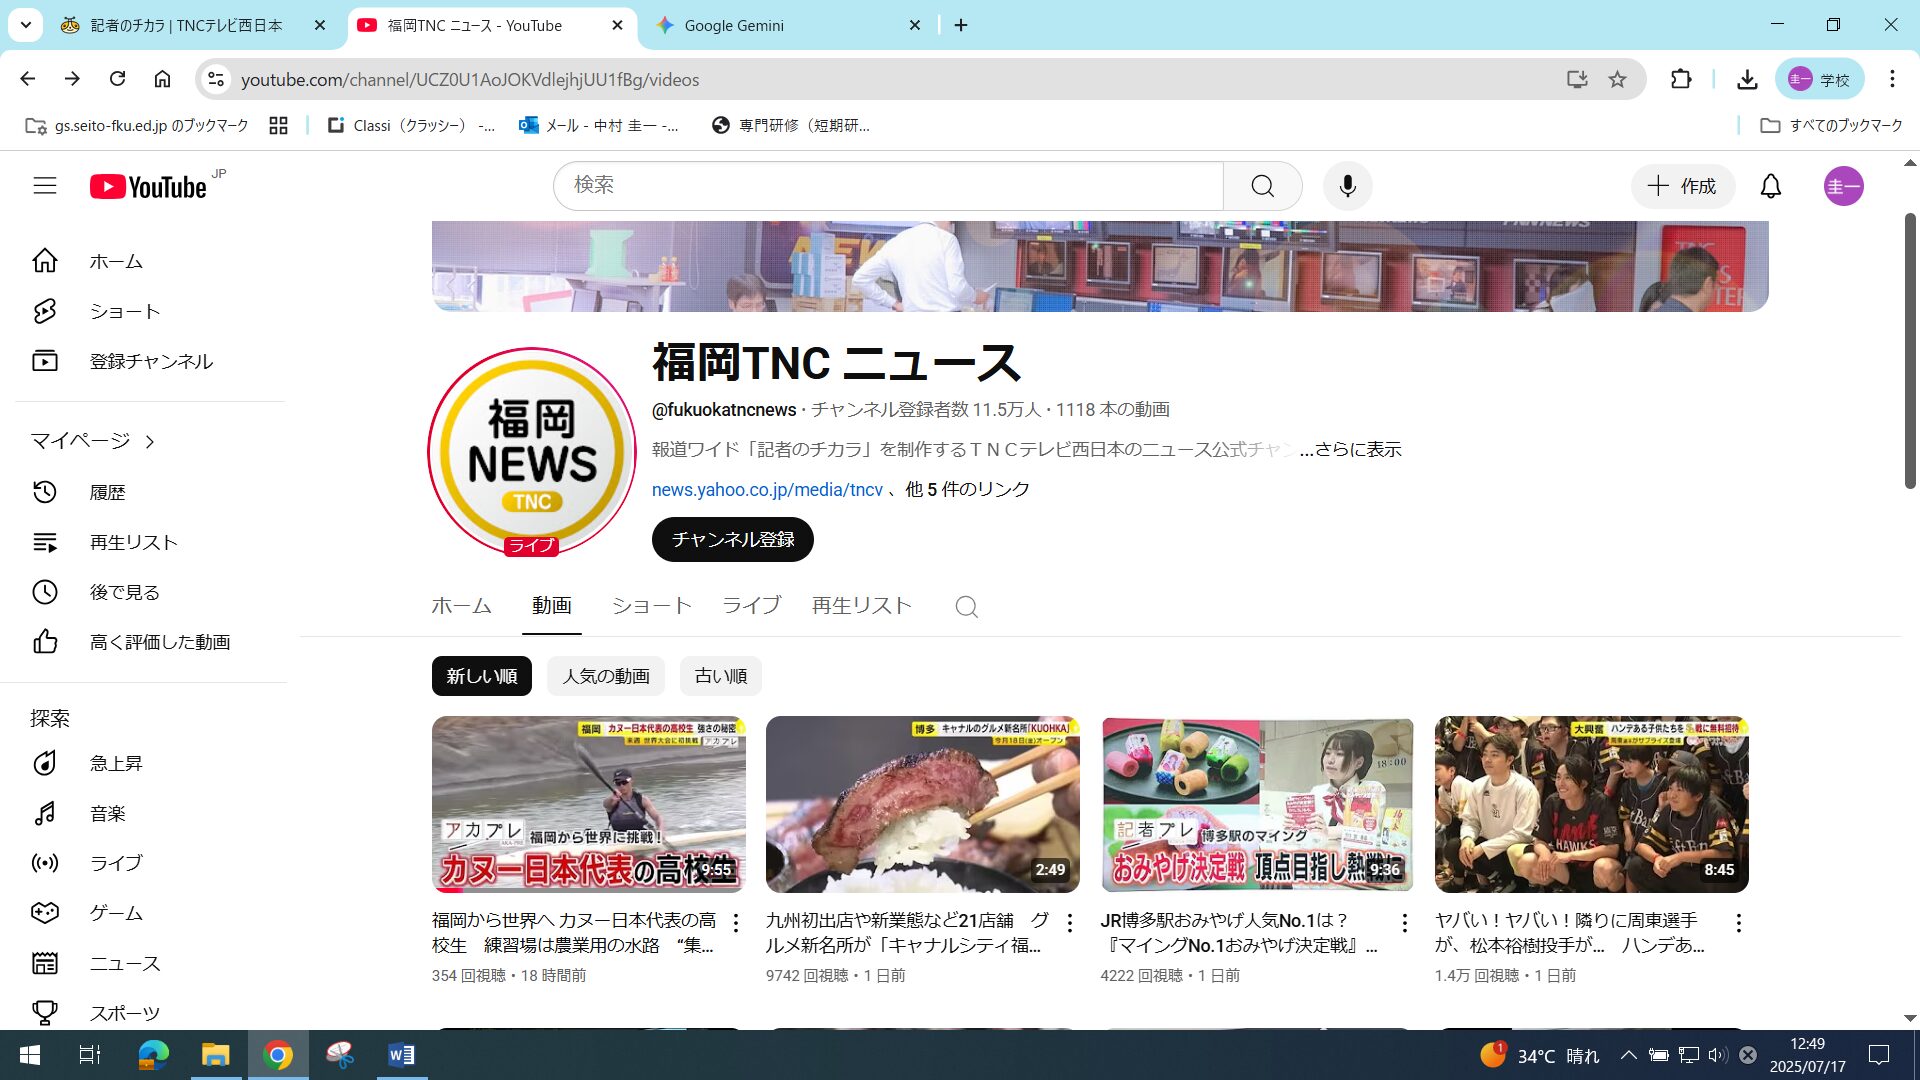Click the search magnifier button
The width and height of the screenshot is (1920, 1080).
click(1262, 186)
